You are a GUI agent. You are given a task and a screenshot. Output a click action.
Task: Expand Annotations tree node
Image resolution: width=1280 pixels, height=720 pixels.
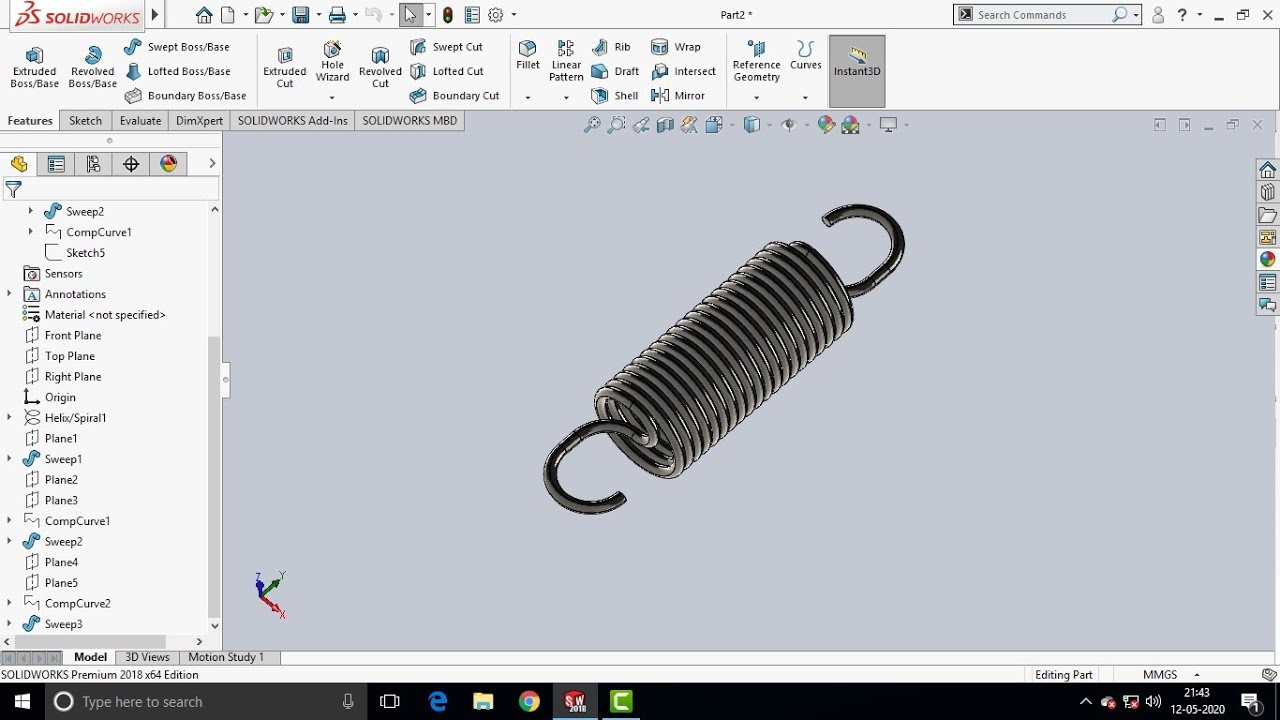[10, 294]
